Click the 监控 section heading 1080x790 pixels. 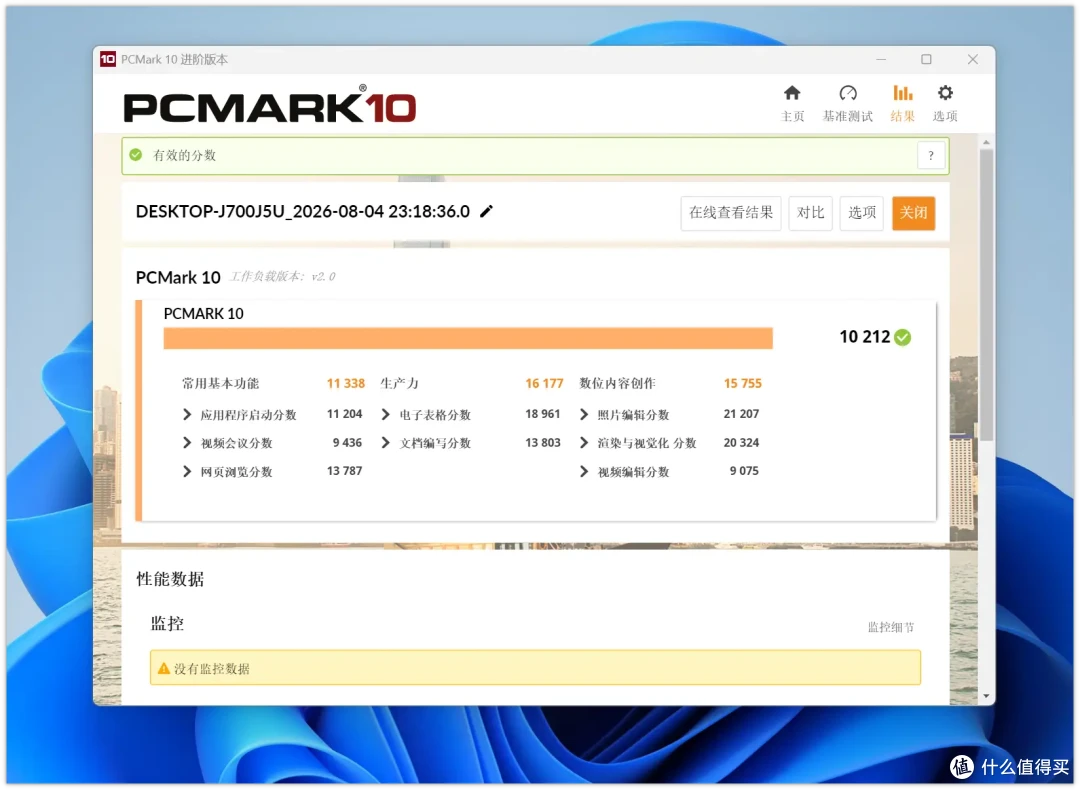(x=167, y=623)
